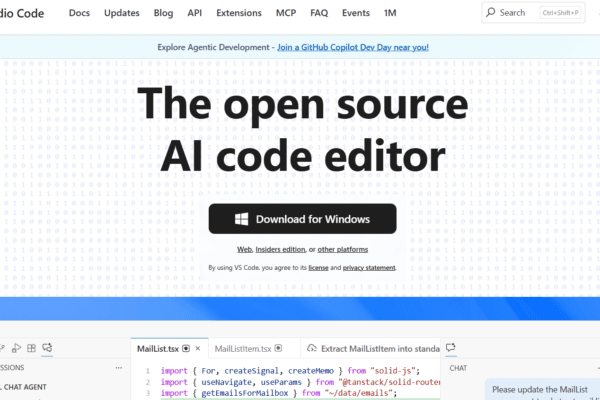Viewport: 600px width, 400px height.
Task: Click the Windows logo on download button
Action: click(x=241, y=219)
